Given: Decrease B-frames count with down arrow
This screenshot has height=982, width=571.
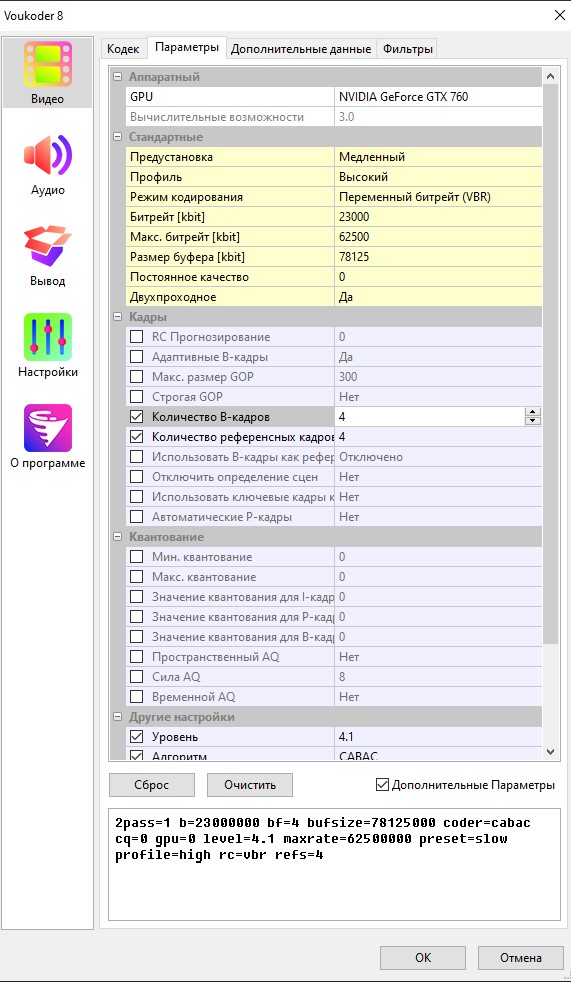Looking at the screenshot, I should [533, 421].
